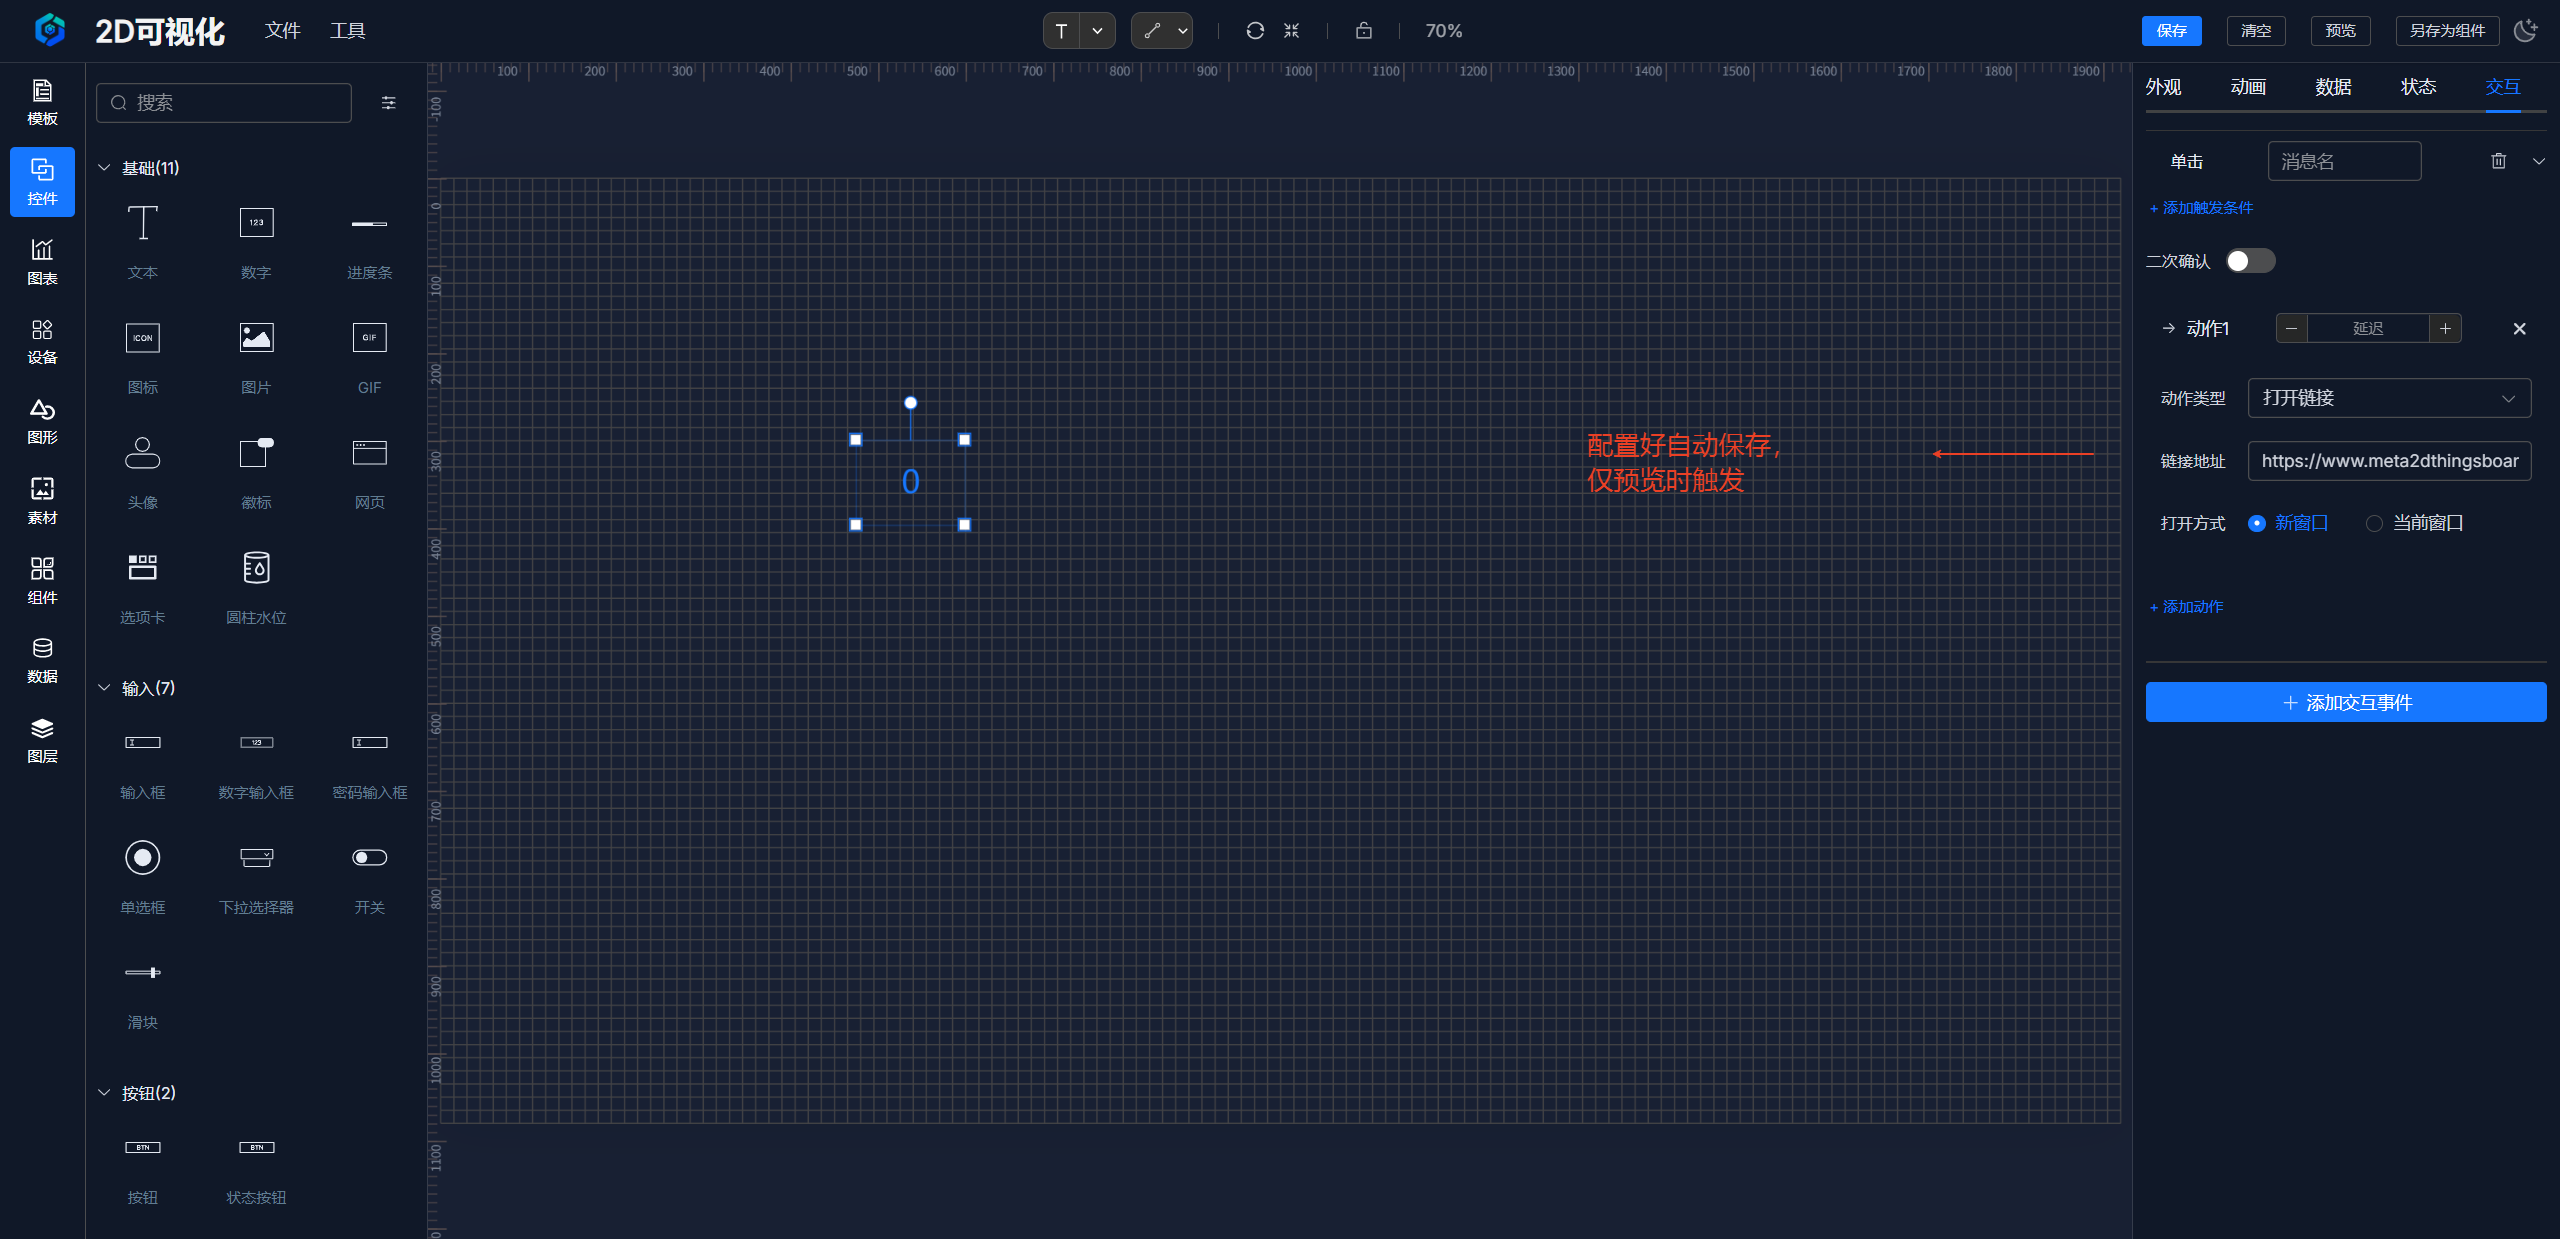Pick the 徽标 badge widget icon
The width and height of the screenshot is (2560, 1239).
[256, 453]
